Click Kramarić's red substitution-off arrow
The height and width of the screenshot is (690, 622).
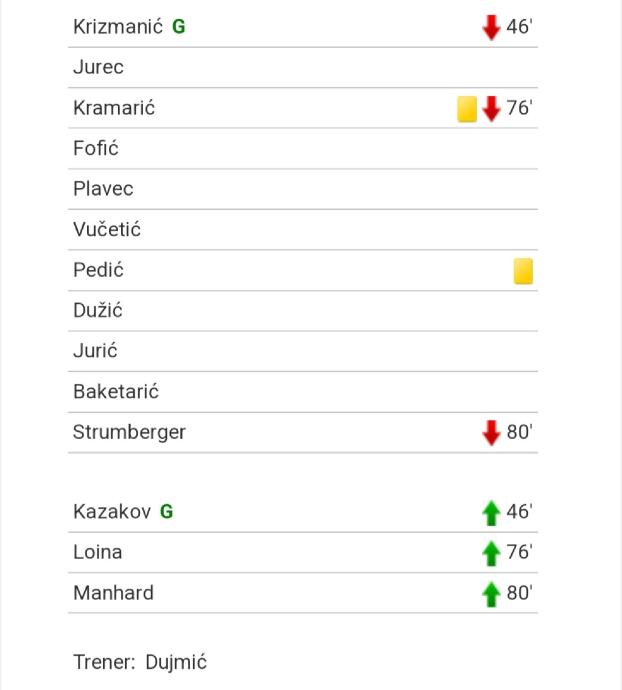[x=491, y=108]
